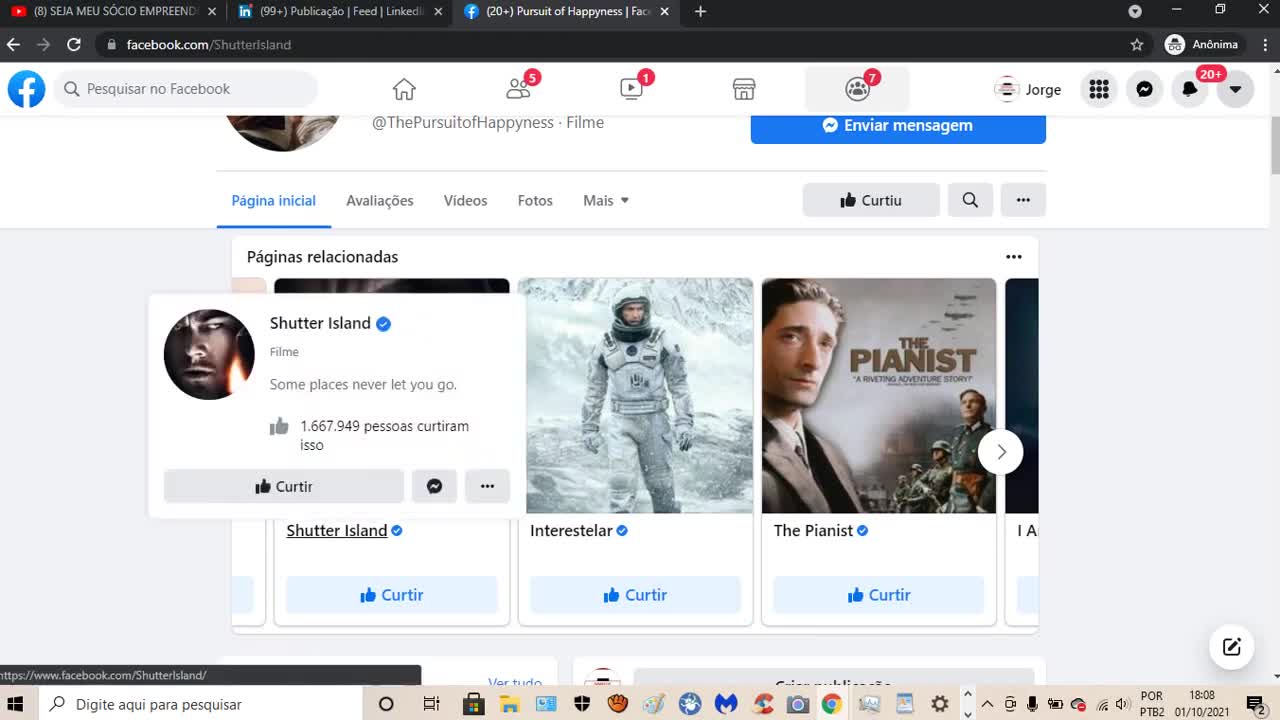1280x720 pixels.
Task: Search within the page magnifier button
Action: point(970,200)
